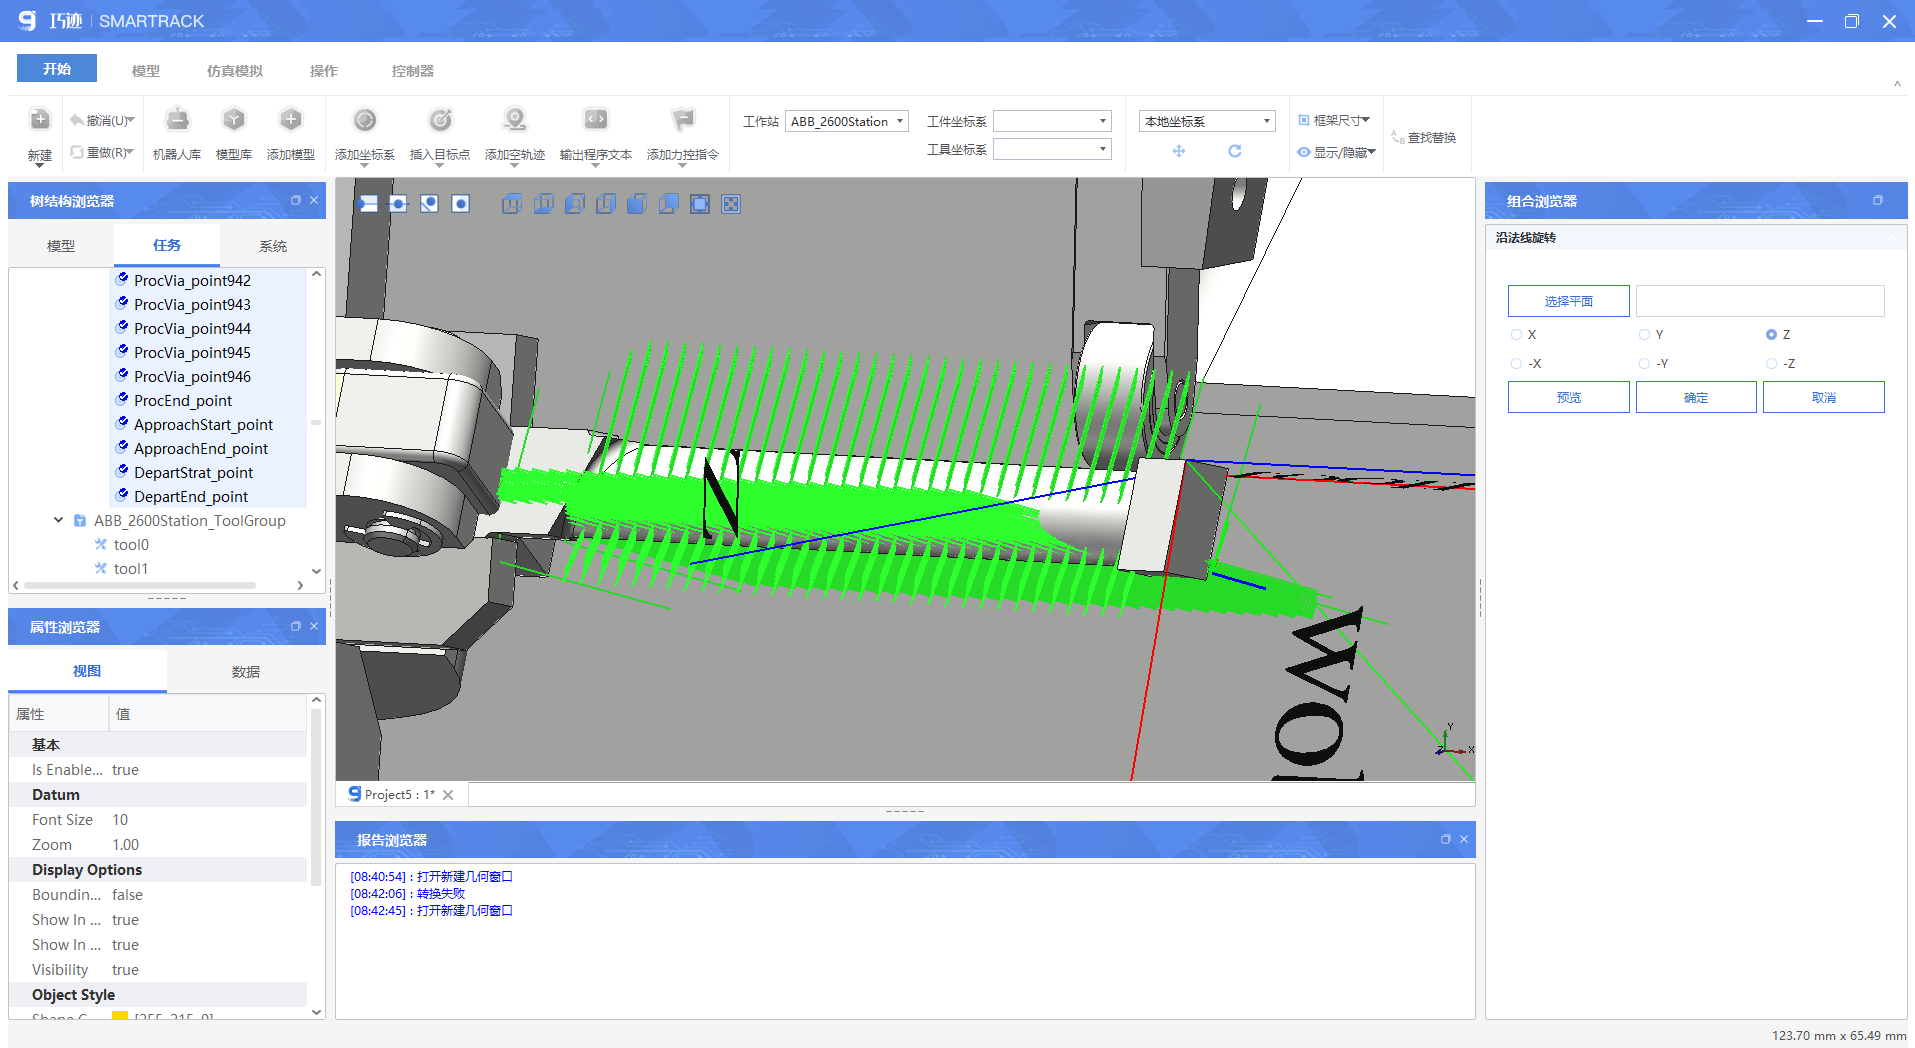Switch to the 数据 tab in properties browser

click(246, 672)
